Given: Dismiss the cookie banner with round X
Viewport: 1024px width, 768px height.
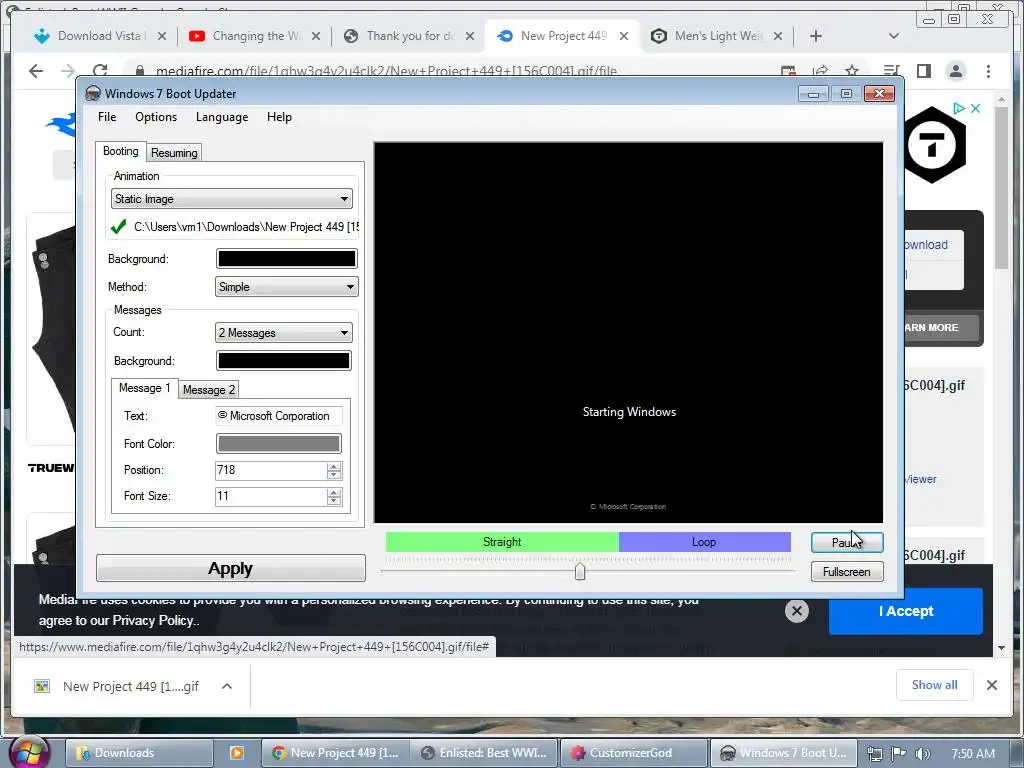Looking at the screenshot, I should click(797, 611).
